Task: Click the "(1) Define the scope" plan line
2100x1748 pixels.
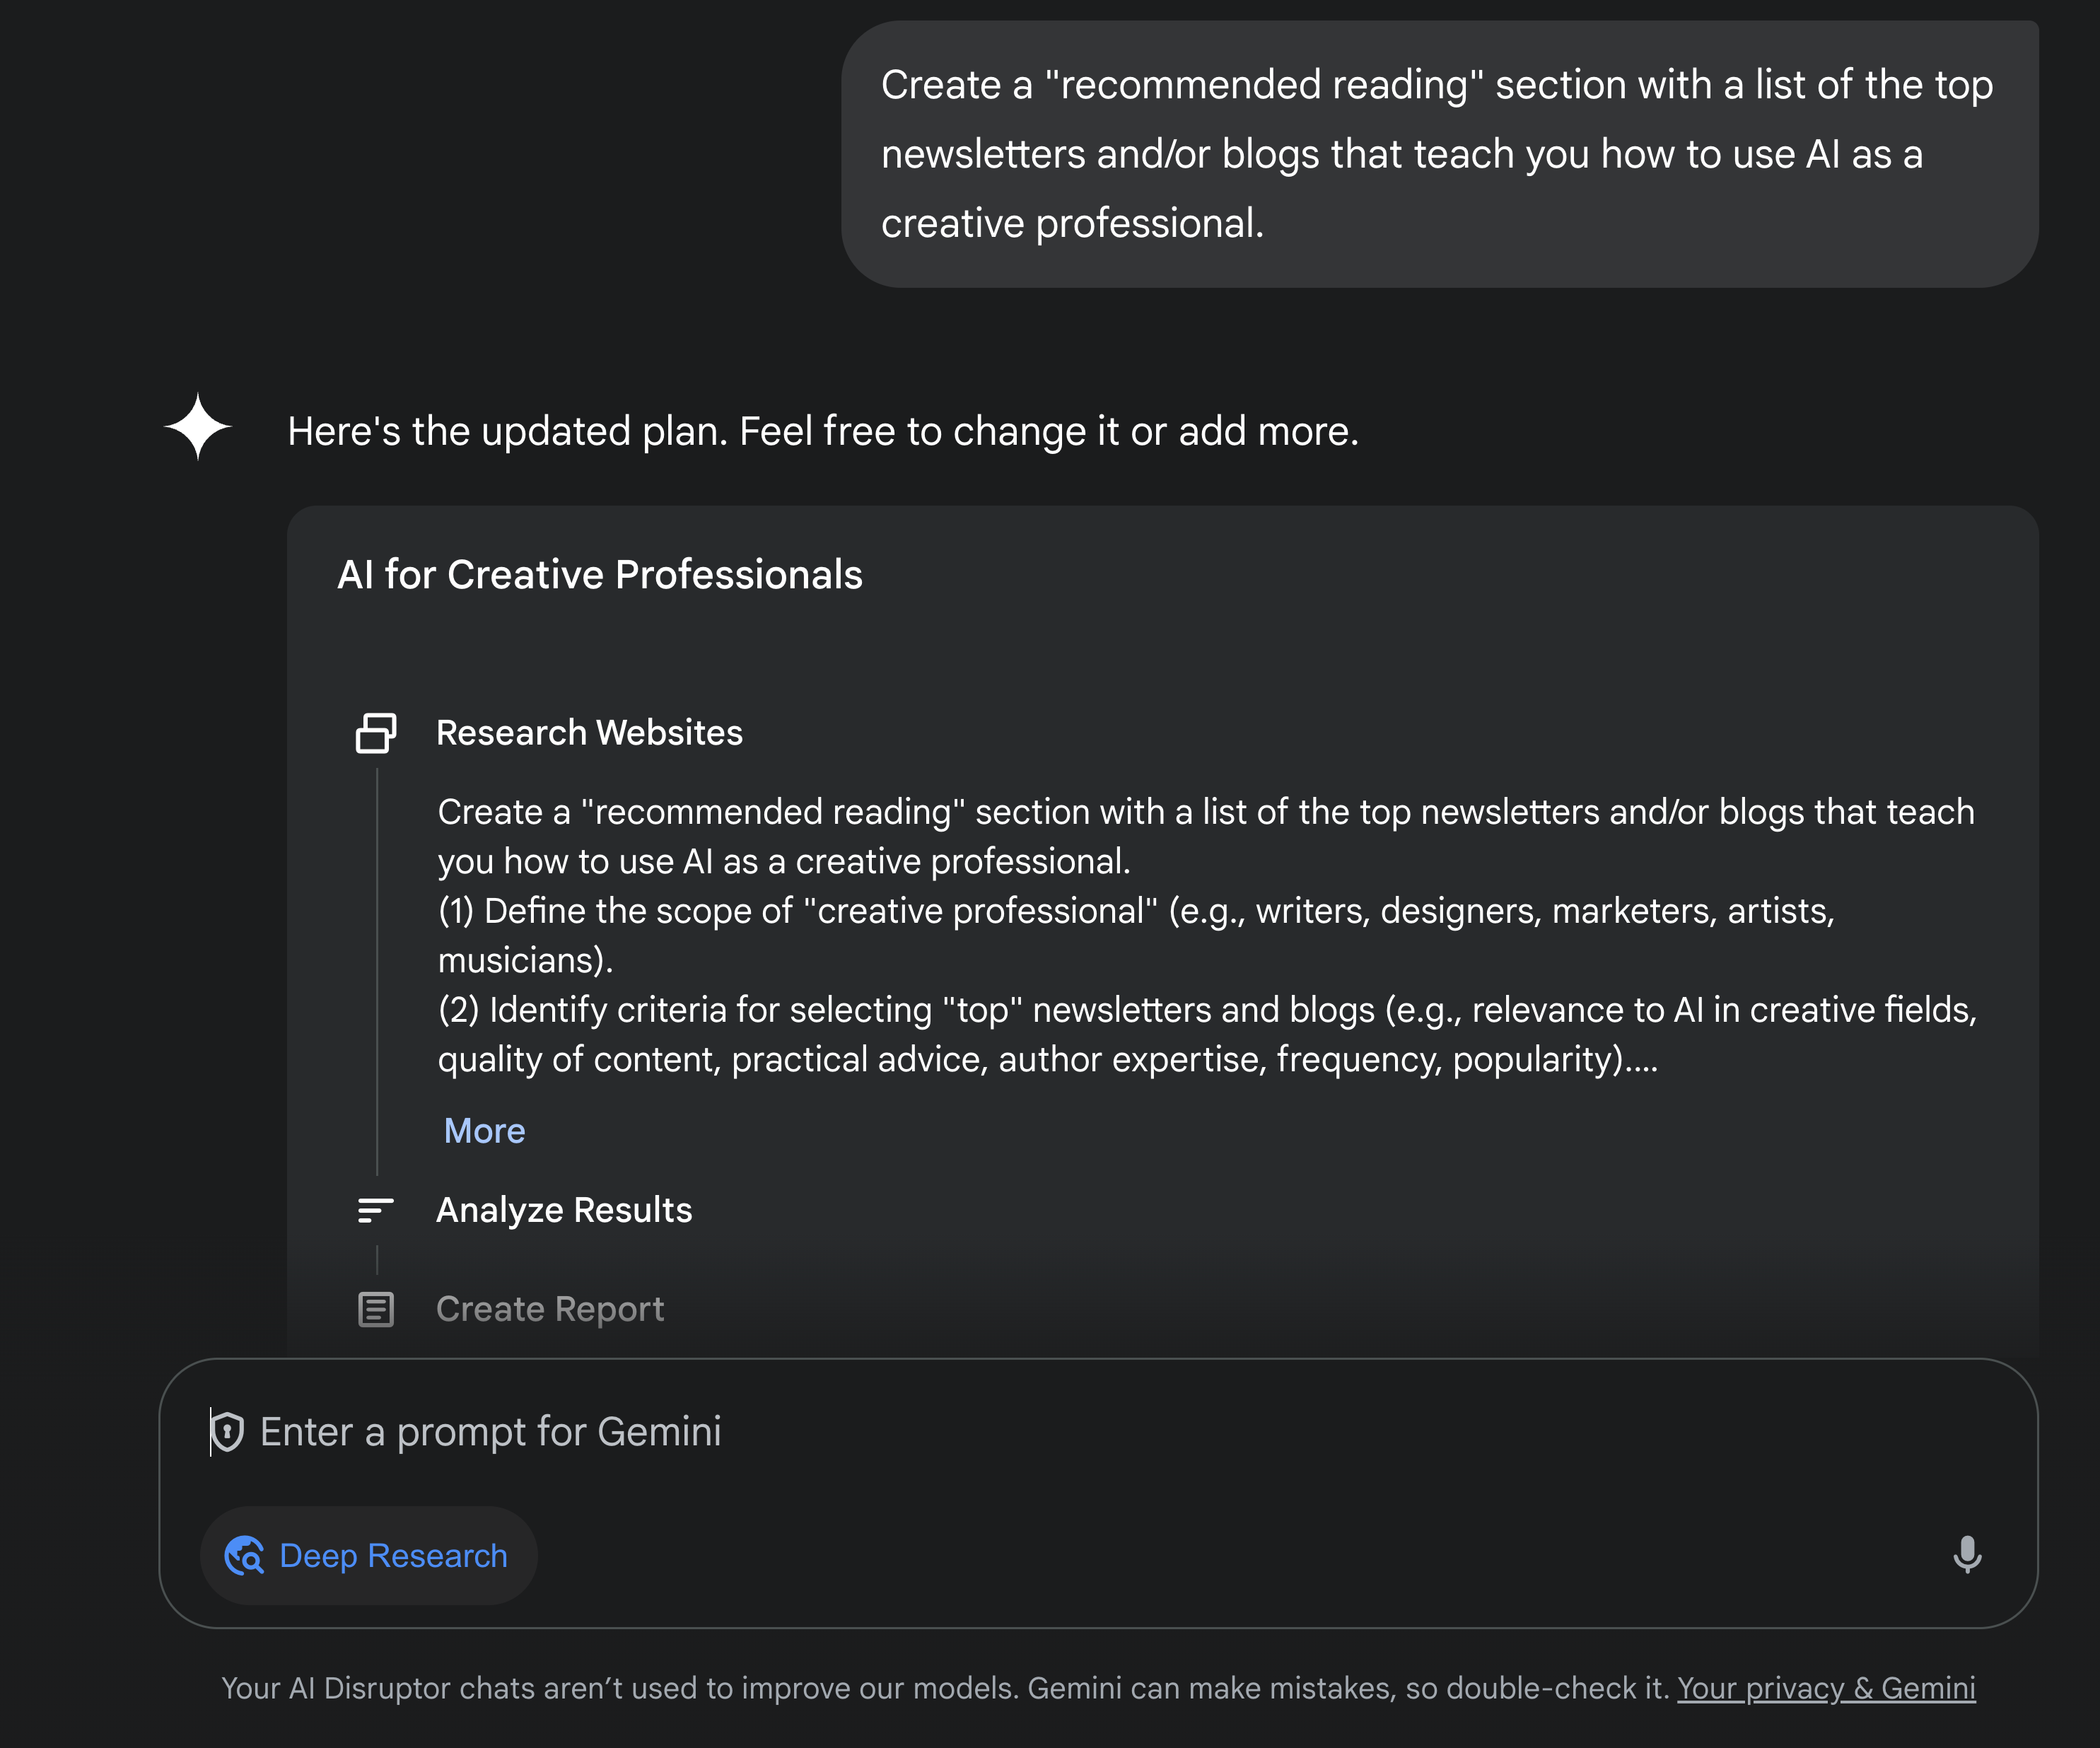Action: (x=1135, y=911)
